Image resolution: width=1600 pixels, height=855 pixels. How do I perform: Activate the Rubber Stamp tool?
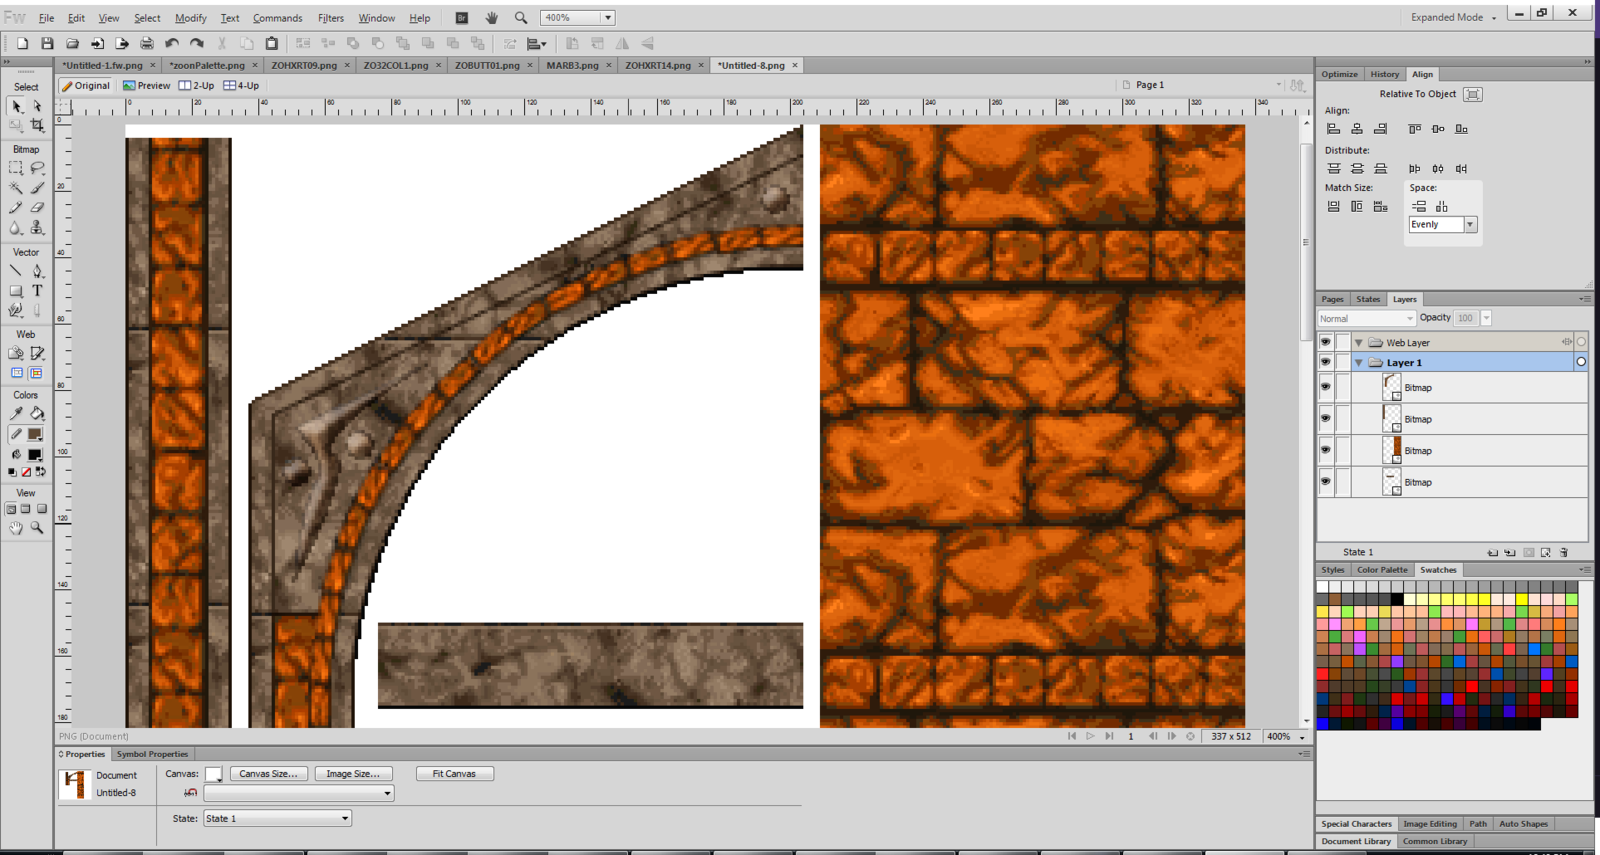37,228
